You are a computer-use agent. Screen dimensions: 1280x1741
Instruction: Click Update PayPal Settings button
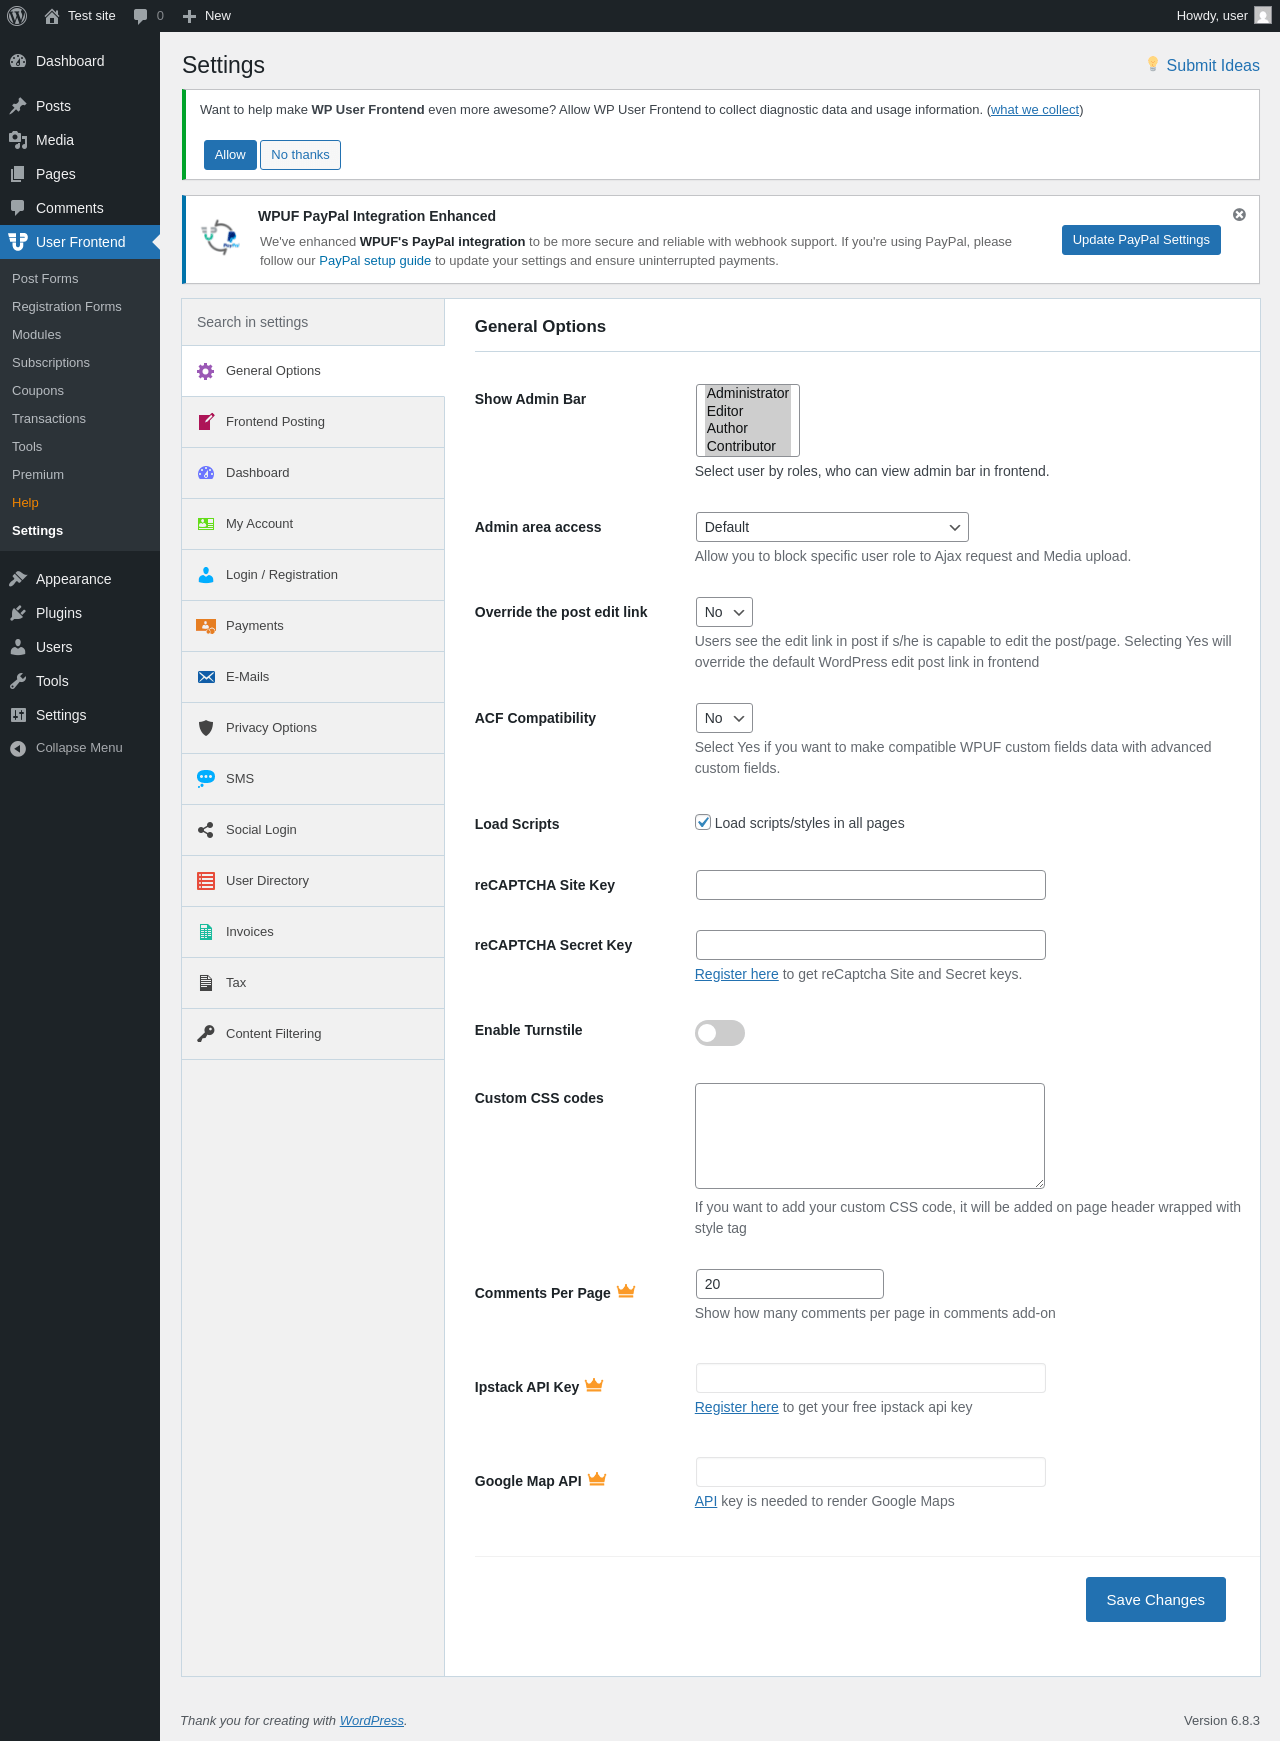pyautogui.click(x=1141, y=240)
